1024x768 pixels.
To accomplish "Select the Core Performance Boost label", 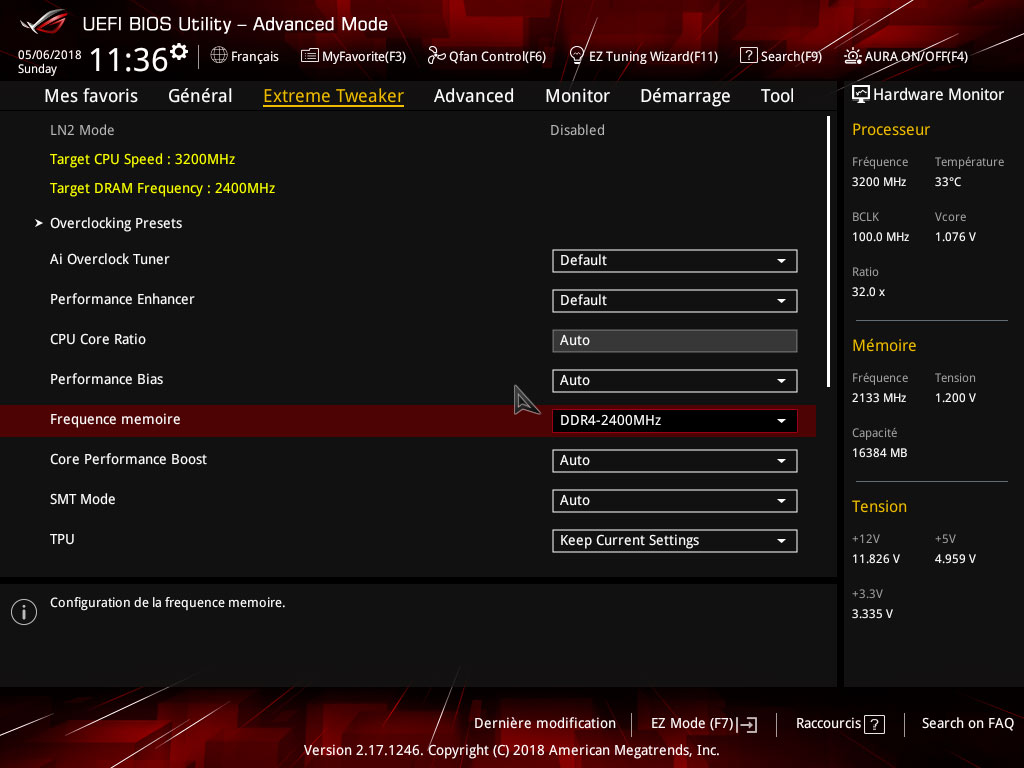I will pos(128,459).
